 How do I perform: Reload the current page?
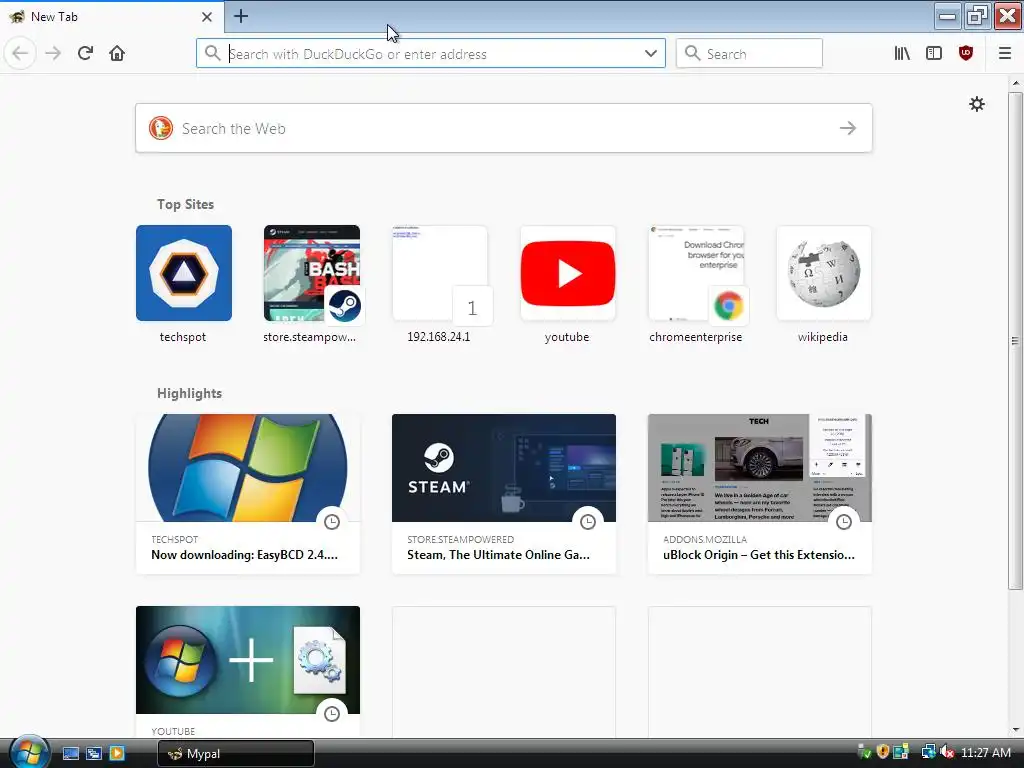[x=85, y=53]
